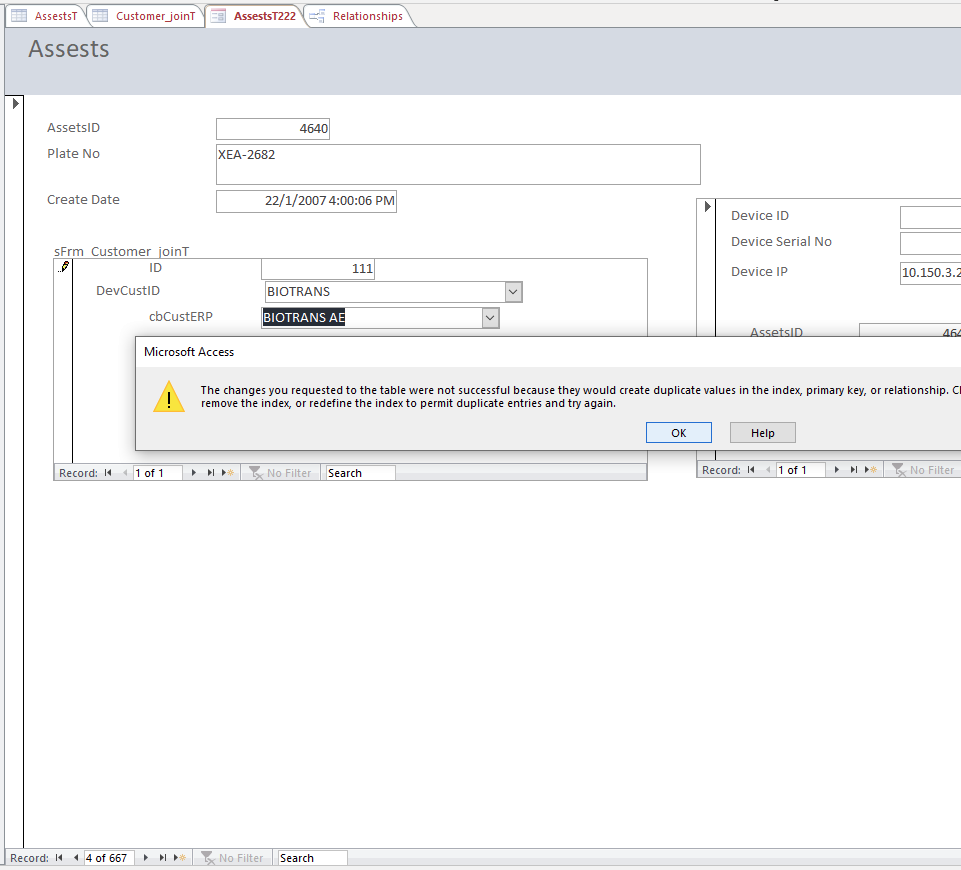Switch to the Customer_joinT tab
Image resolution: width=961 pixels, height=870 pixels.
pyautogui.click(x=145, y=16)
